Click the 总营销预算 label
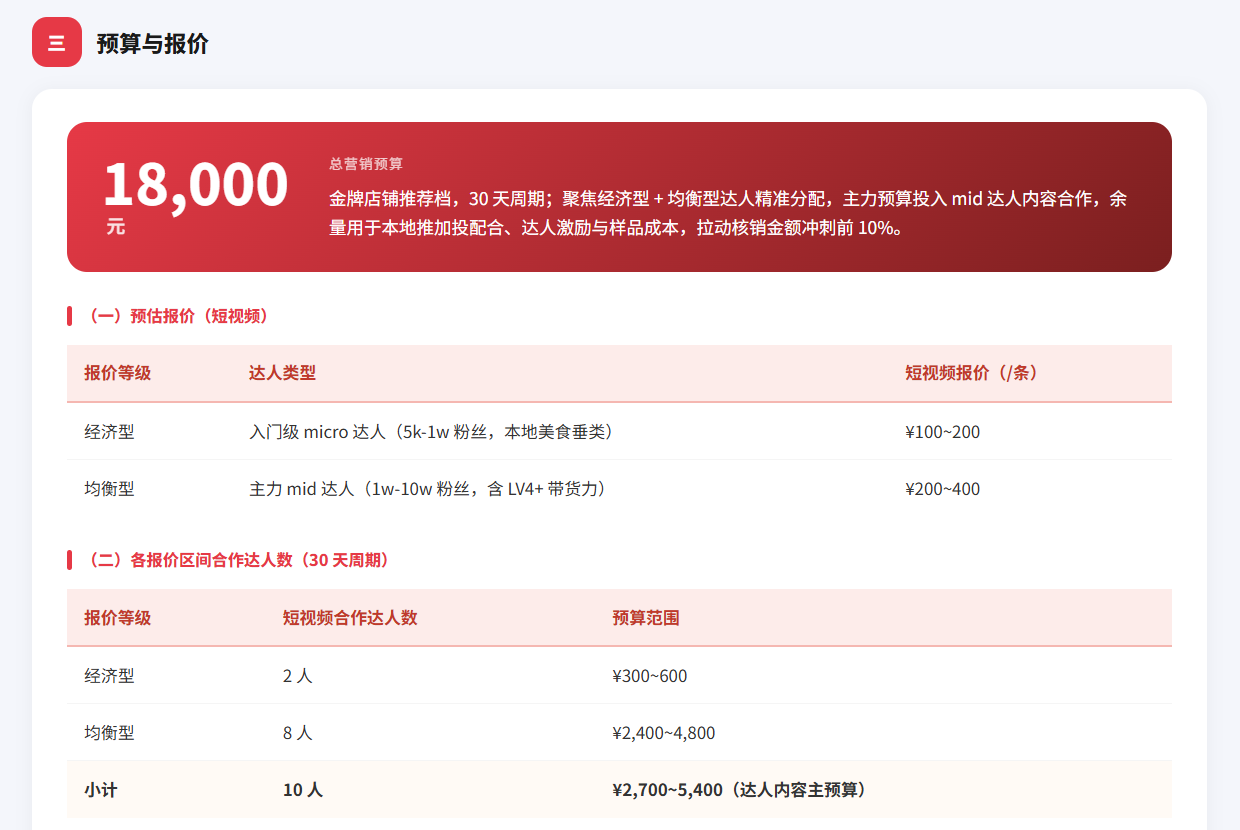The width and height of the screenshot is (1240, 830). (x=366, y=164)
